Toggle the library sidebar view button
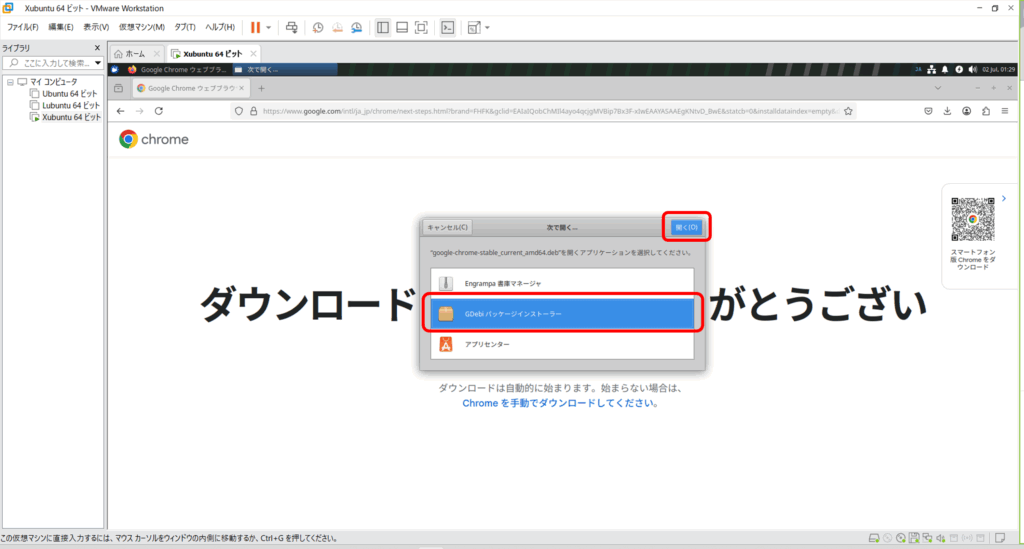The width and height of the screenshot is (1024, 549). click(x=382, y=27)
